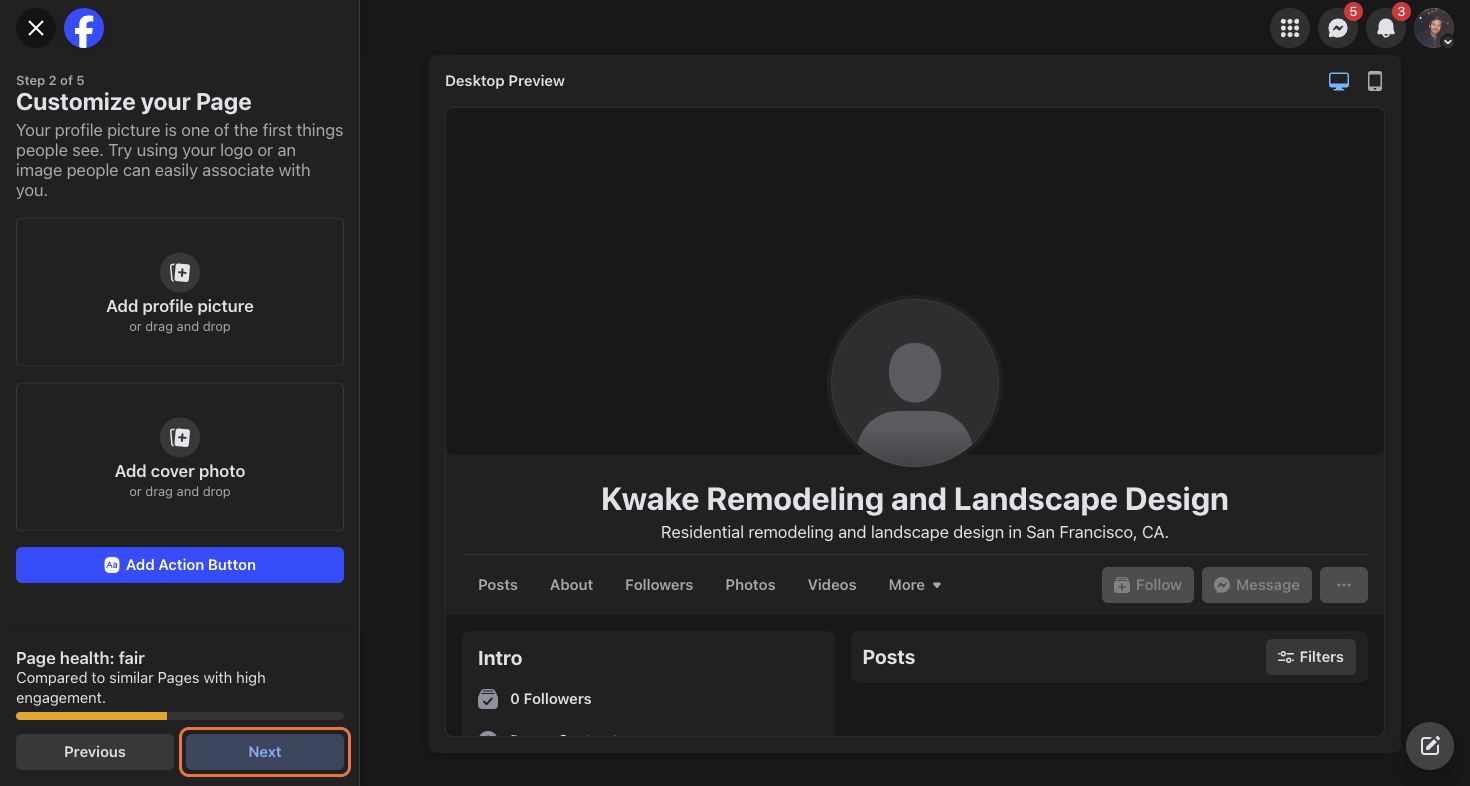Click the Add profile picture upload area
1470x786 pixels.
point(180,292)
